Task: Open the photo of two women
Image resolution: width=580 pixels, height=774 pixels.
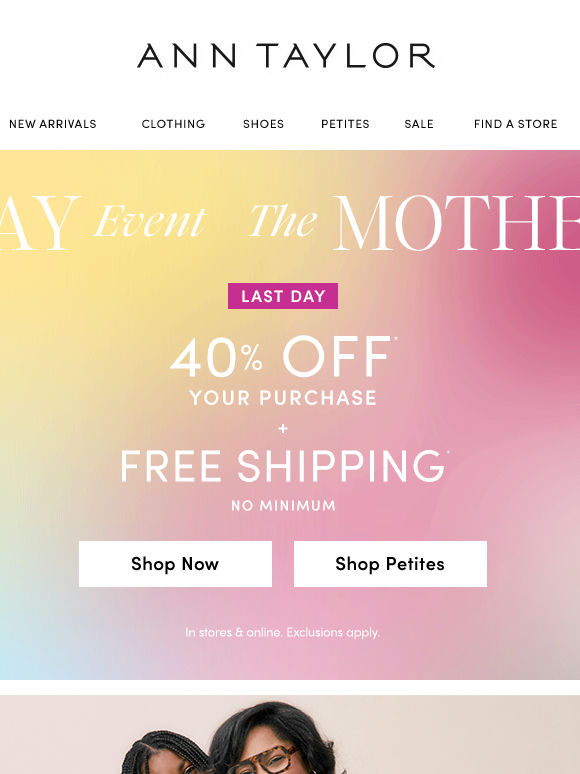Action: 290,735
